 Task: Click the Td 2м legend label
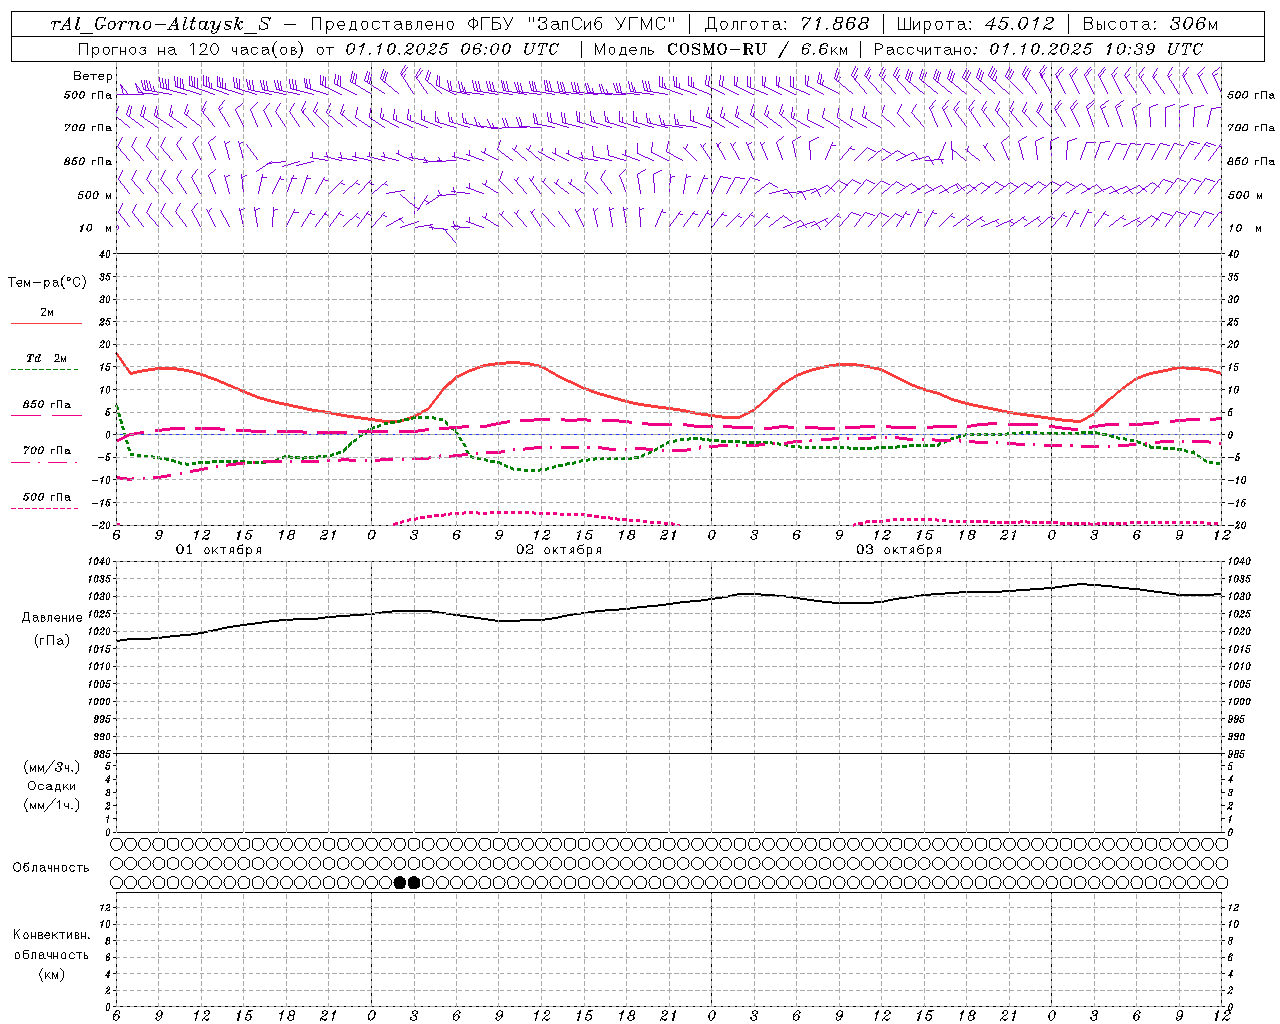47,358
